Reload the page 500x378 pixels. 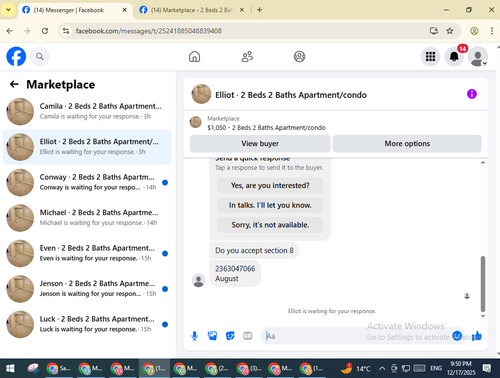tap(45, 31)
